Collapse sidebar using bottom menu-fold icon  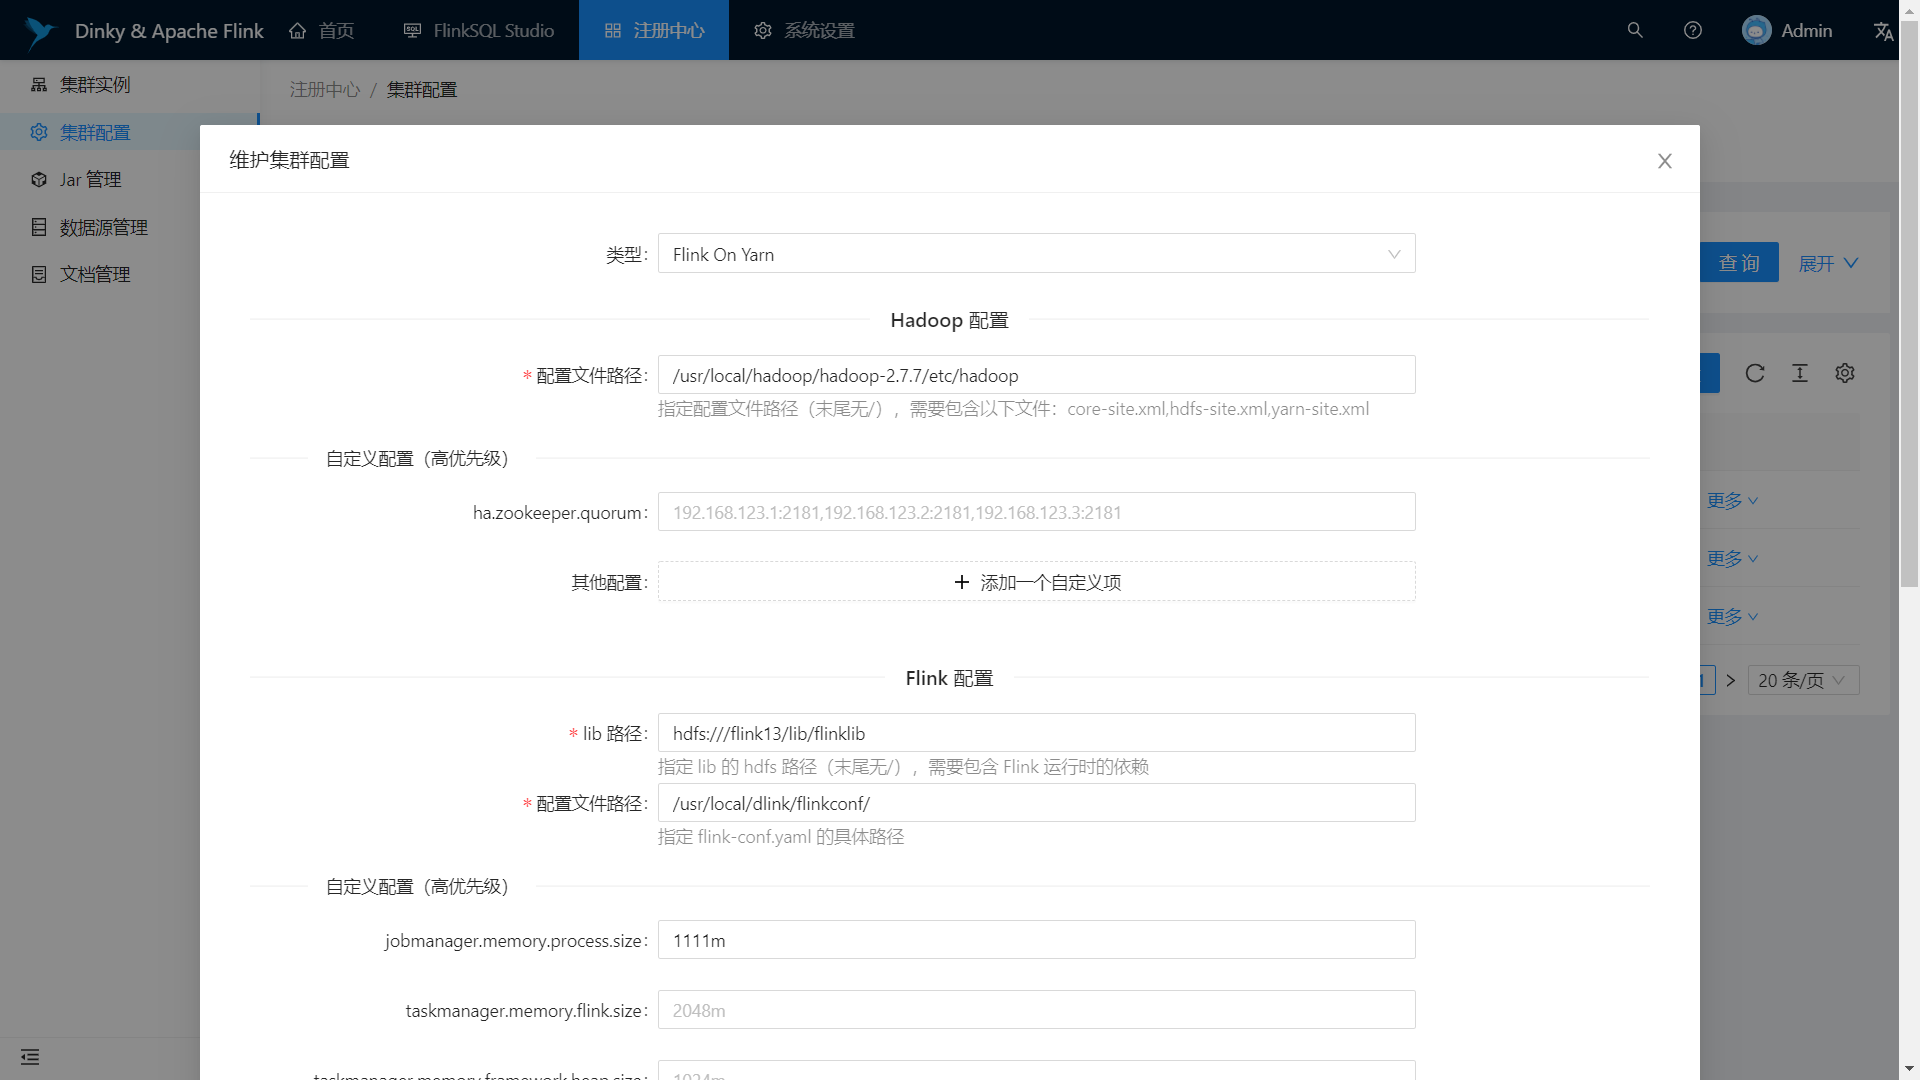30,1057
